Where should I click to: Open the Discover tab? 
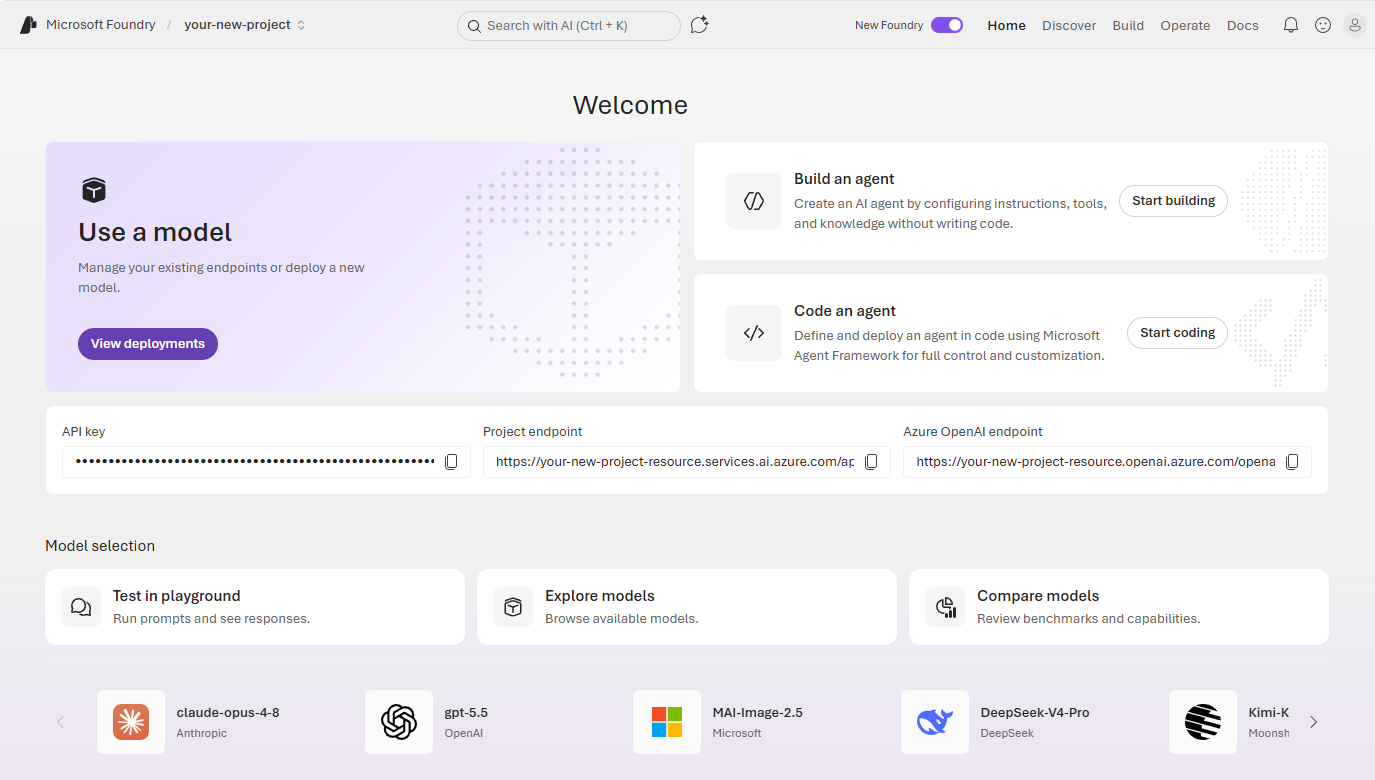click(x=1069, y=25)
